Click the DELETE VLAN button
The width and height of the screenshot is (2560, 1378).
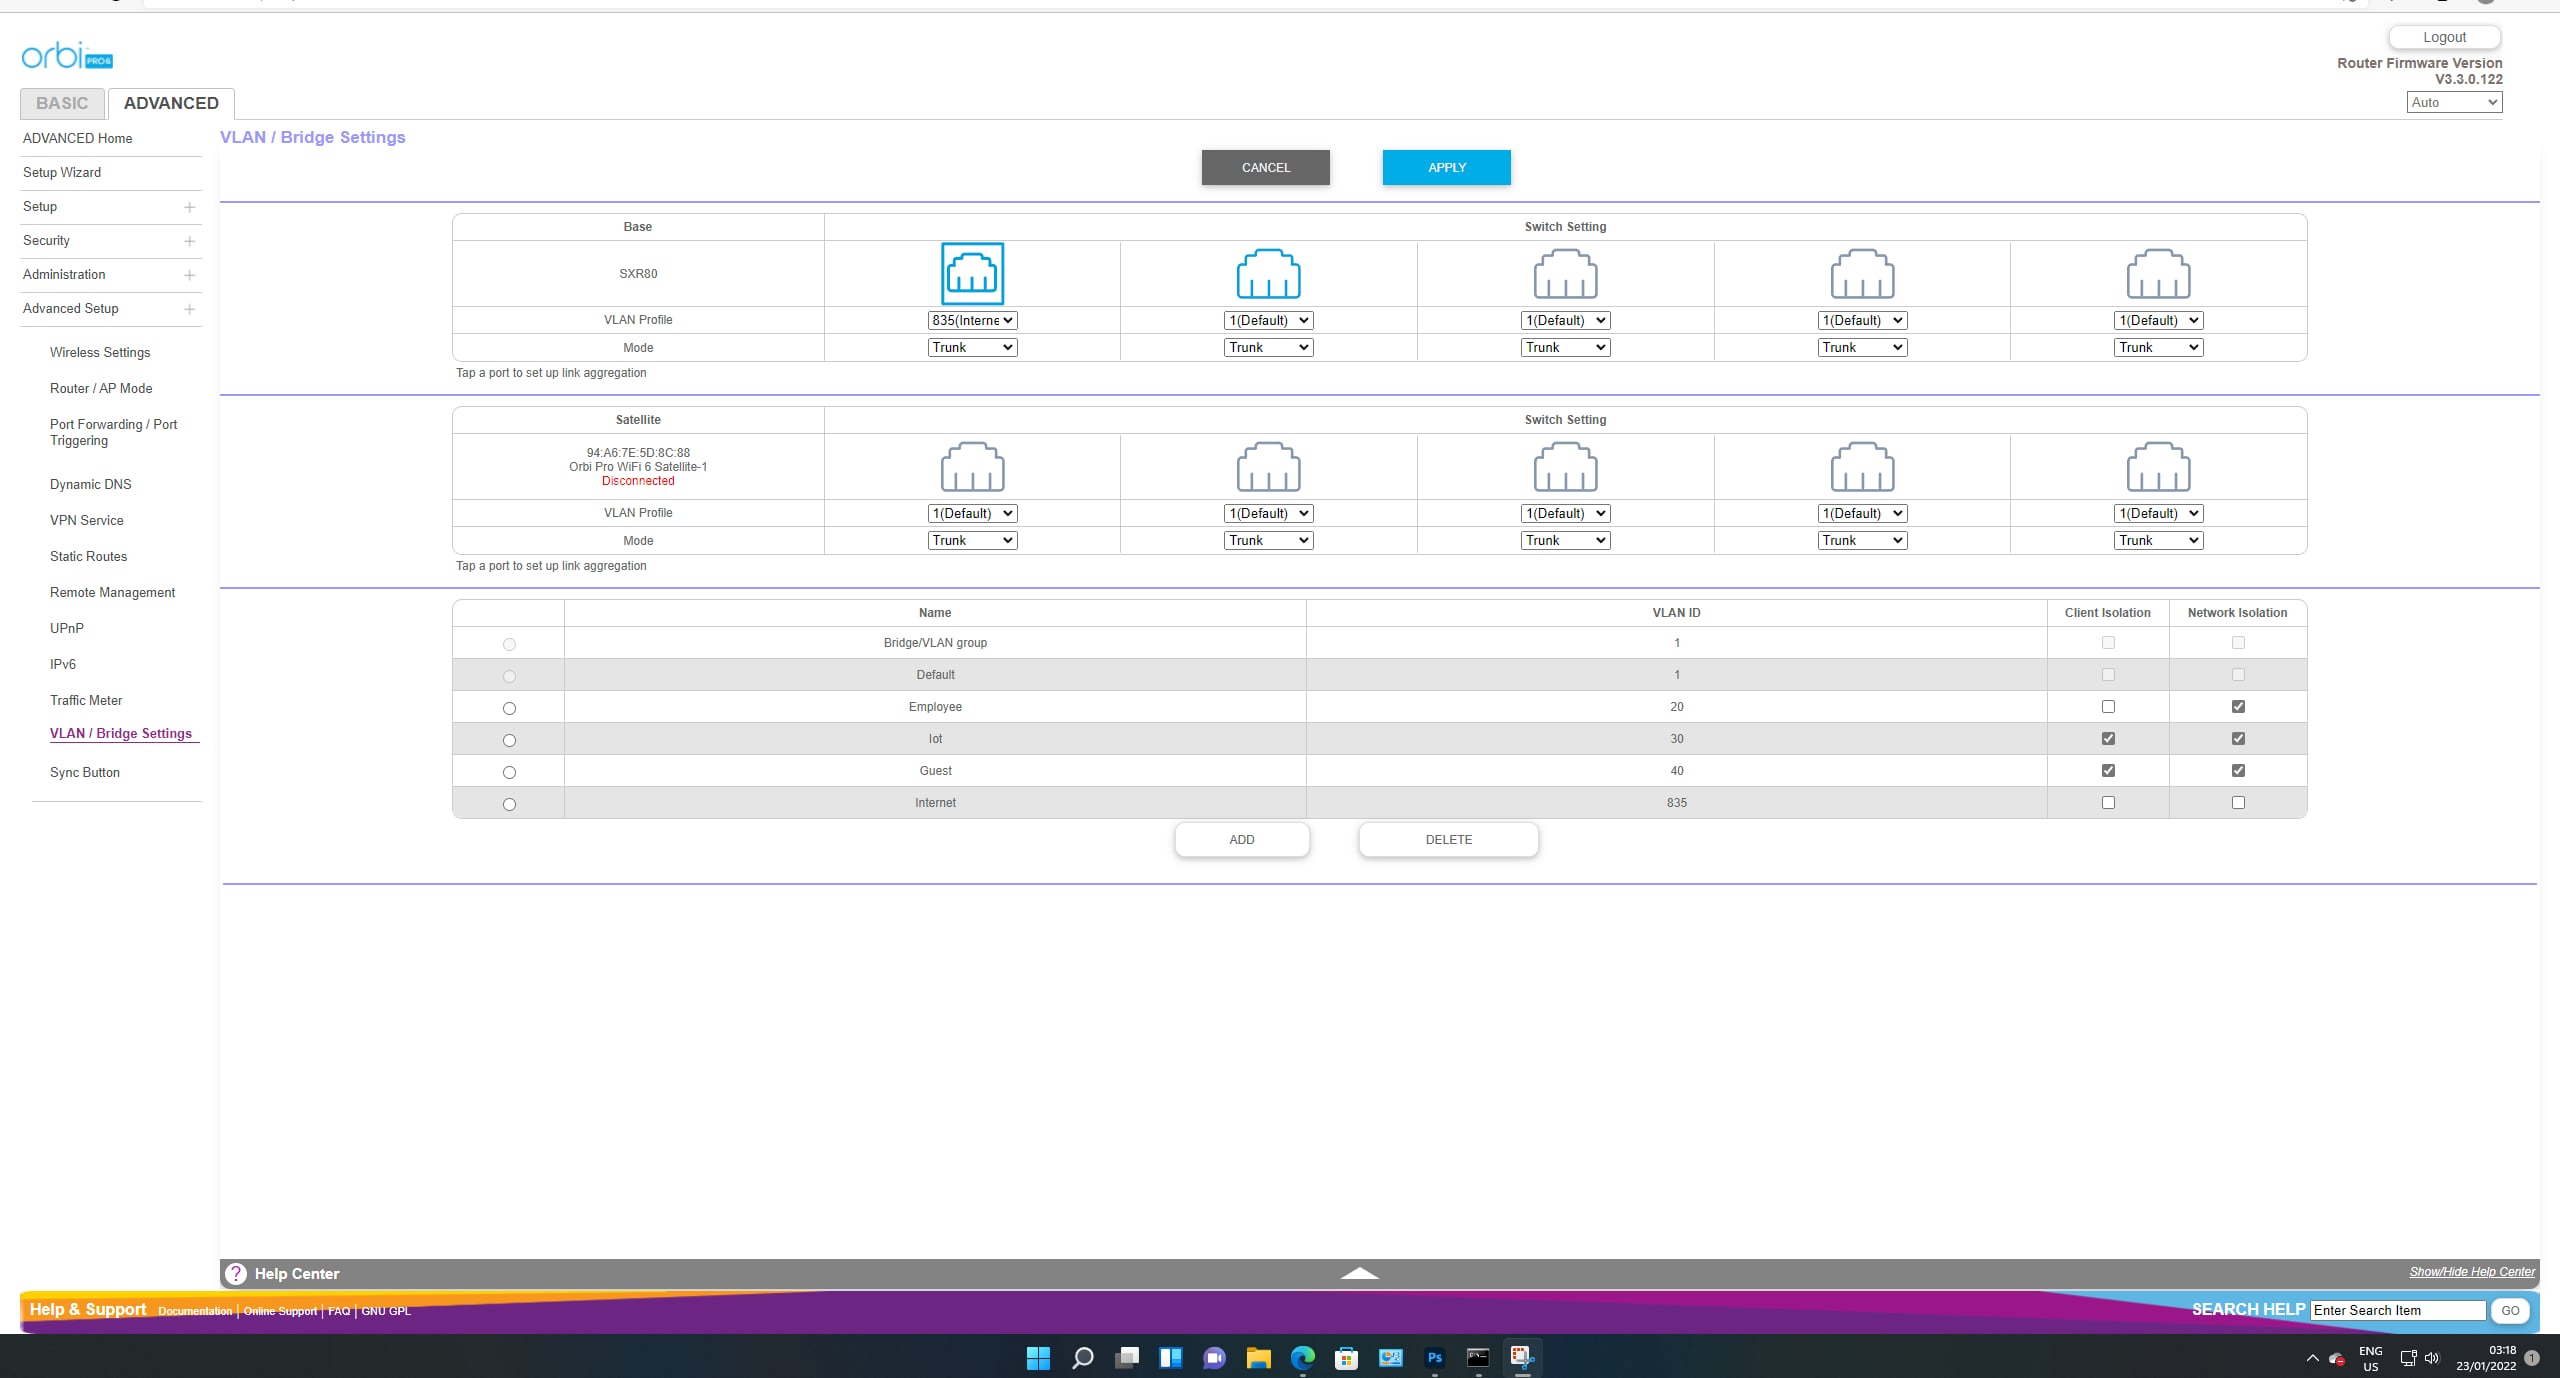pos(1448,839)
